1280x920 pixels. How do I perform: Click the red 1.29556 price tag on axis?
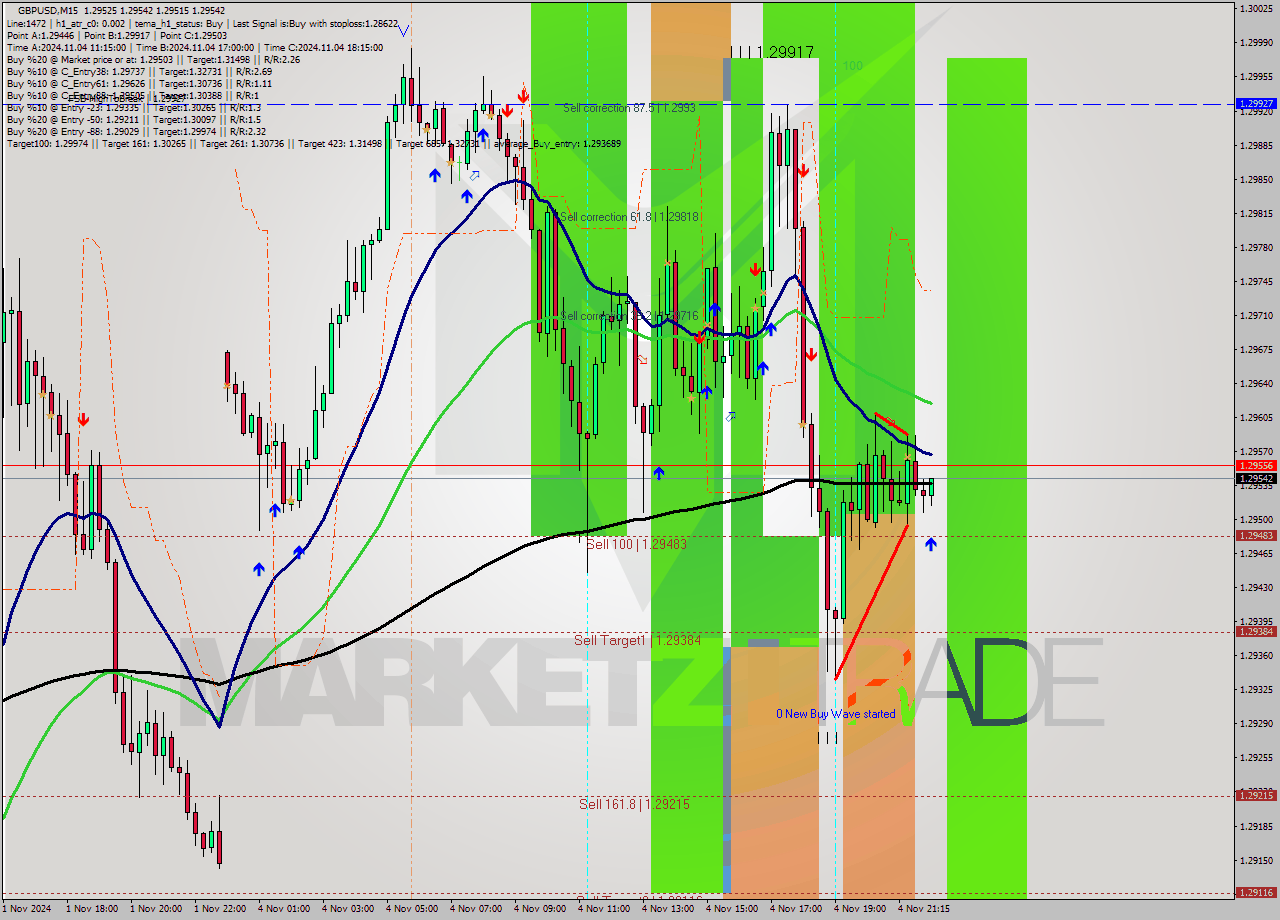[x=1256, y=466]
